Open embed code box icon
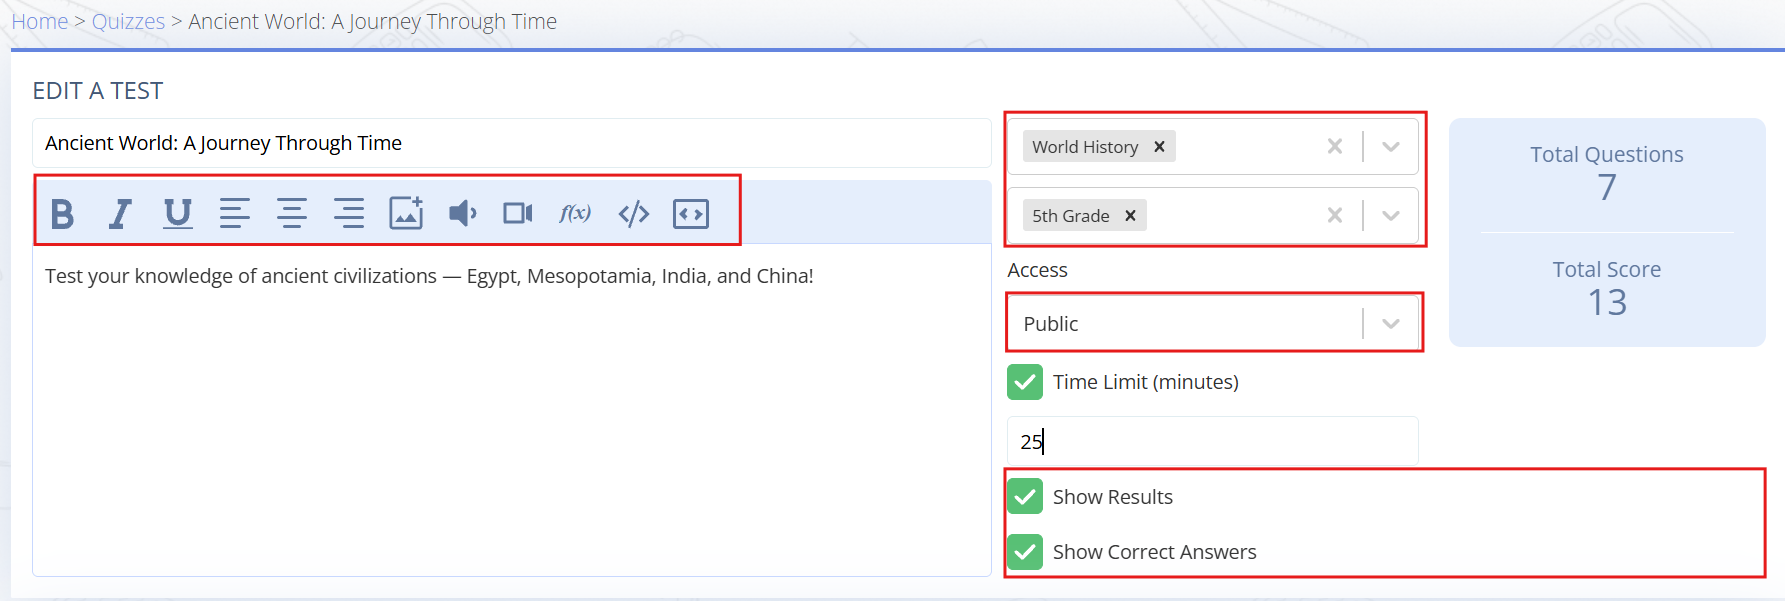Screen dimensions: 1785x601 click(691, 213)
